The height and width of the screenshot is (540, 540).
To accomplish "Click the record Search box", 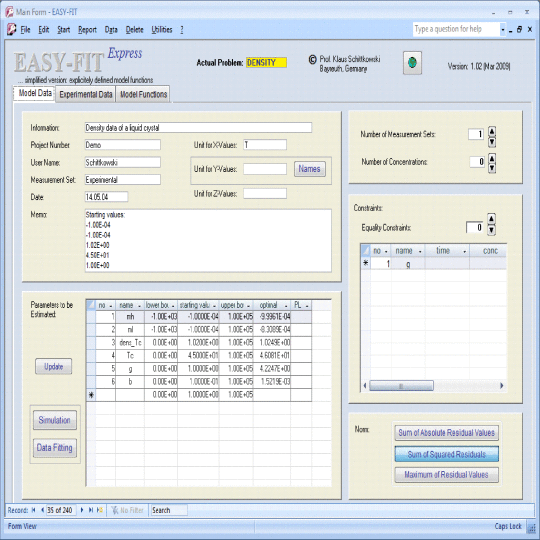I will coord(169,510).
